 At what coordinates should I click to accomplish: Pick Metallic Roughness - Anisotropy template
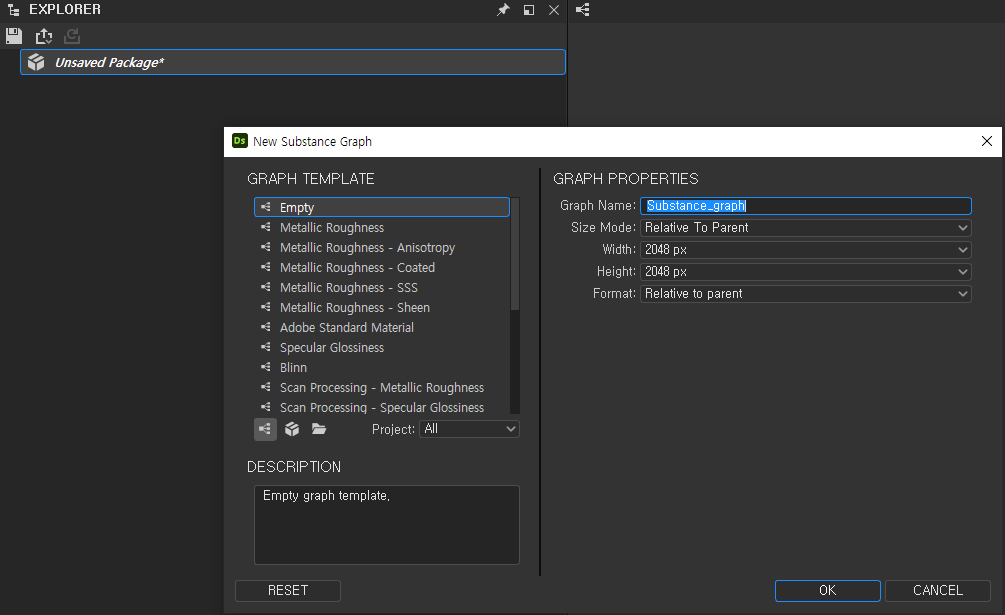(382, 247)
